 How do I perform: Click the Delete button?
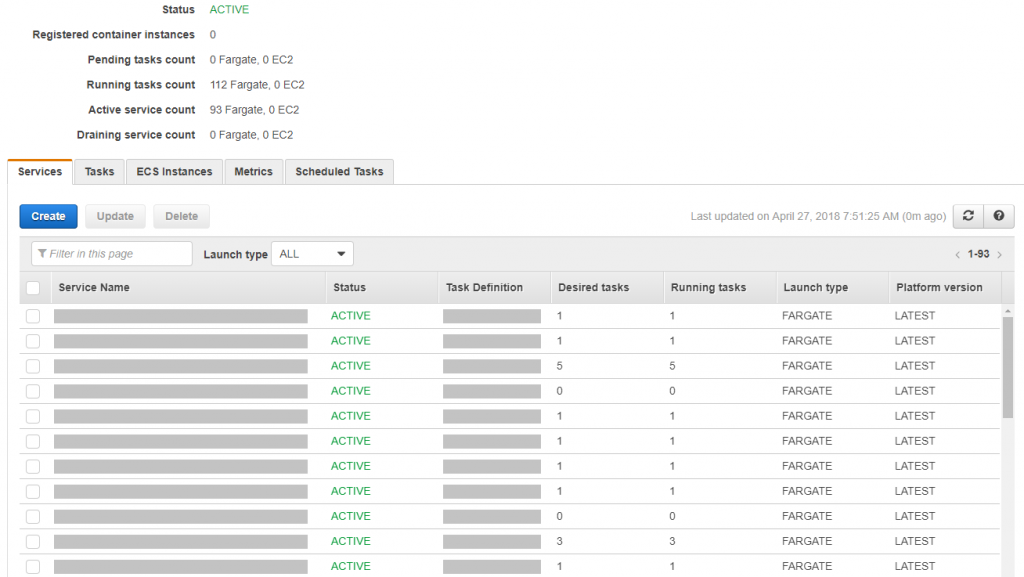tap(181, 216)
